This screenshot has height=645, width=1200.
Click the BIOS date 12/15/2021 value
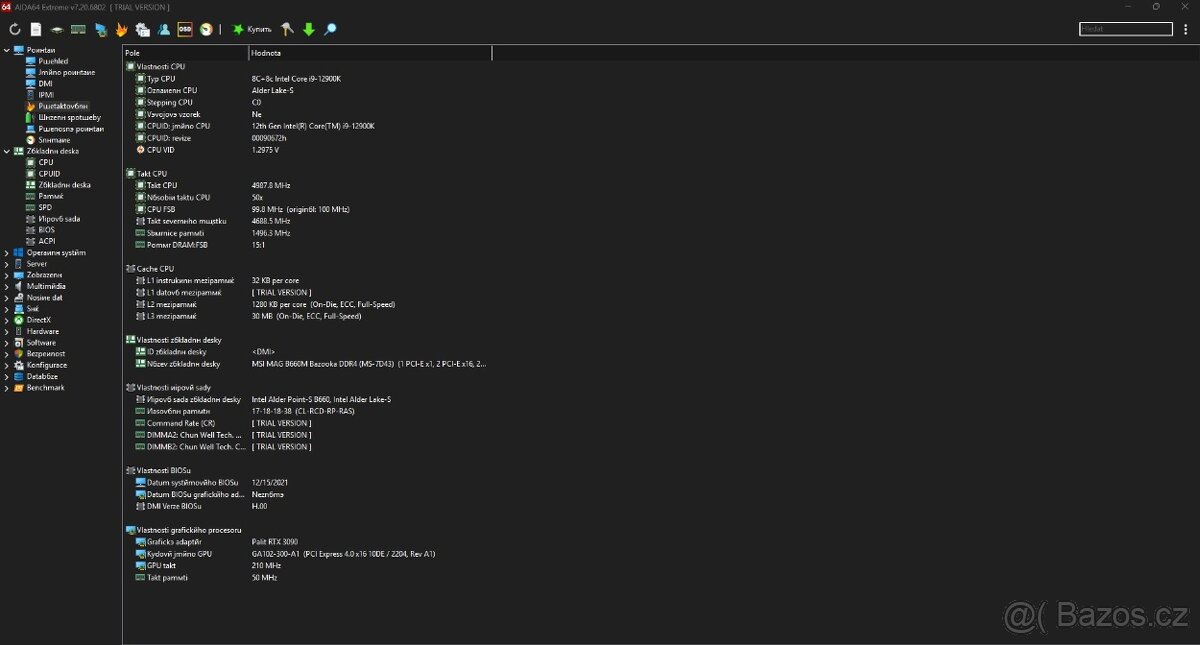[x=270, y=482]
